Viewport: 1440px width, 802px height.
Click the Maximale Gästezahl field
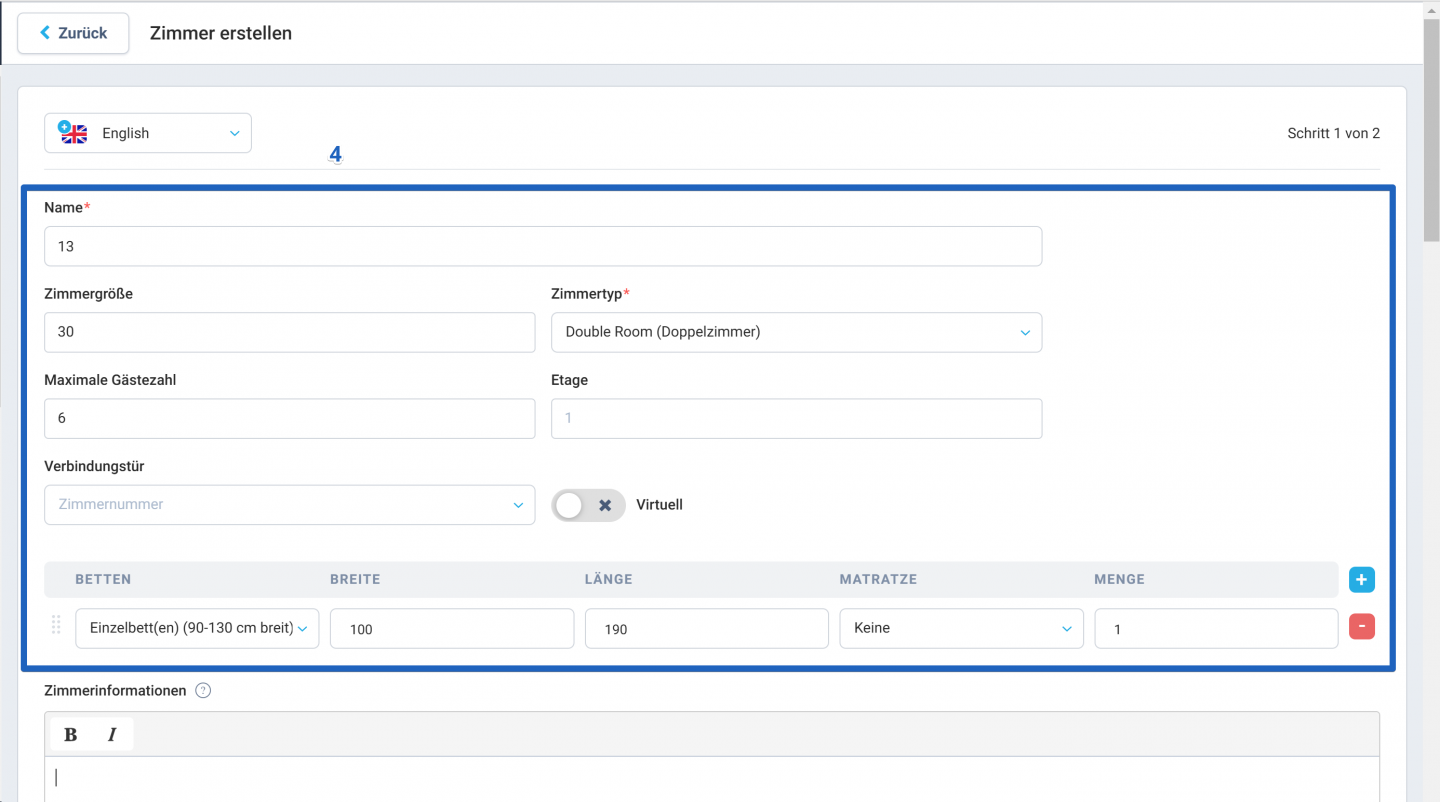click(290, 418)
